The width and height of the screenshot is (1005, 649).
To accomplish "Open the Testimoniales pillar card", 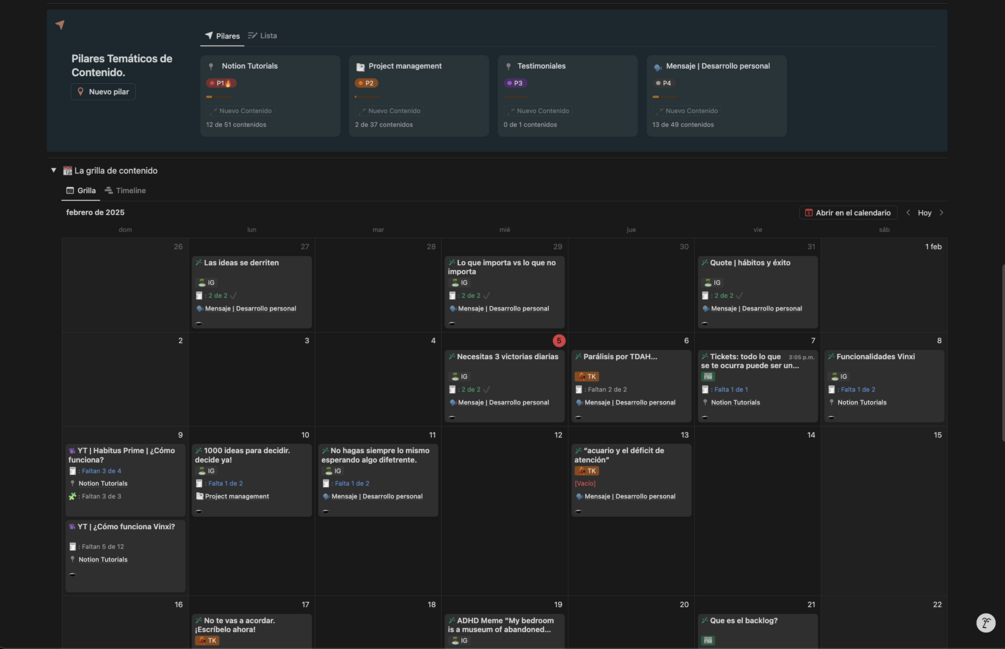I will click(567, 95).
